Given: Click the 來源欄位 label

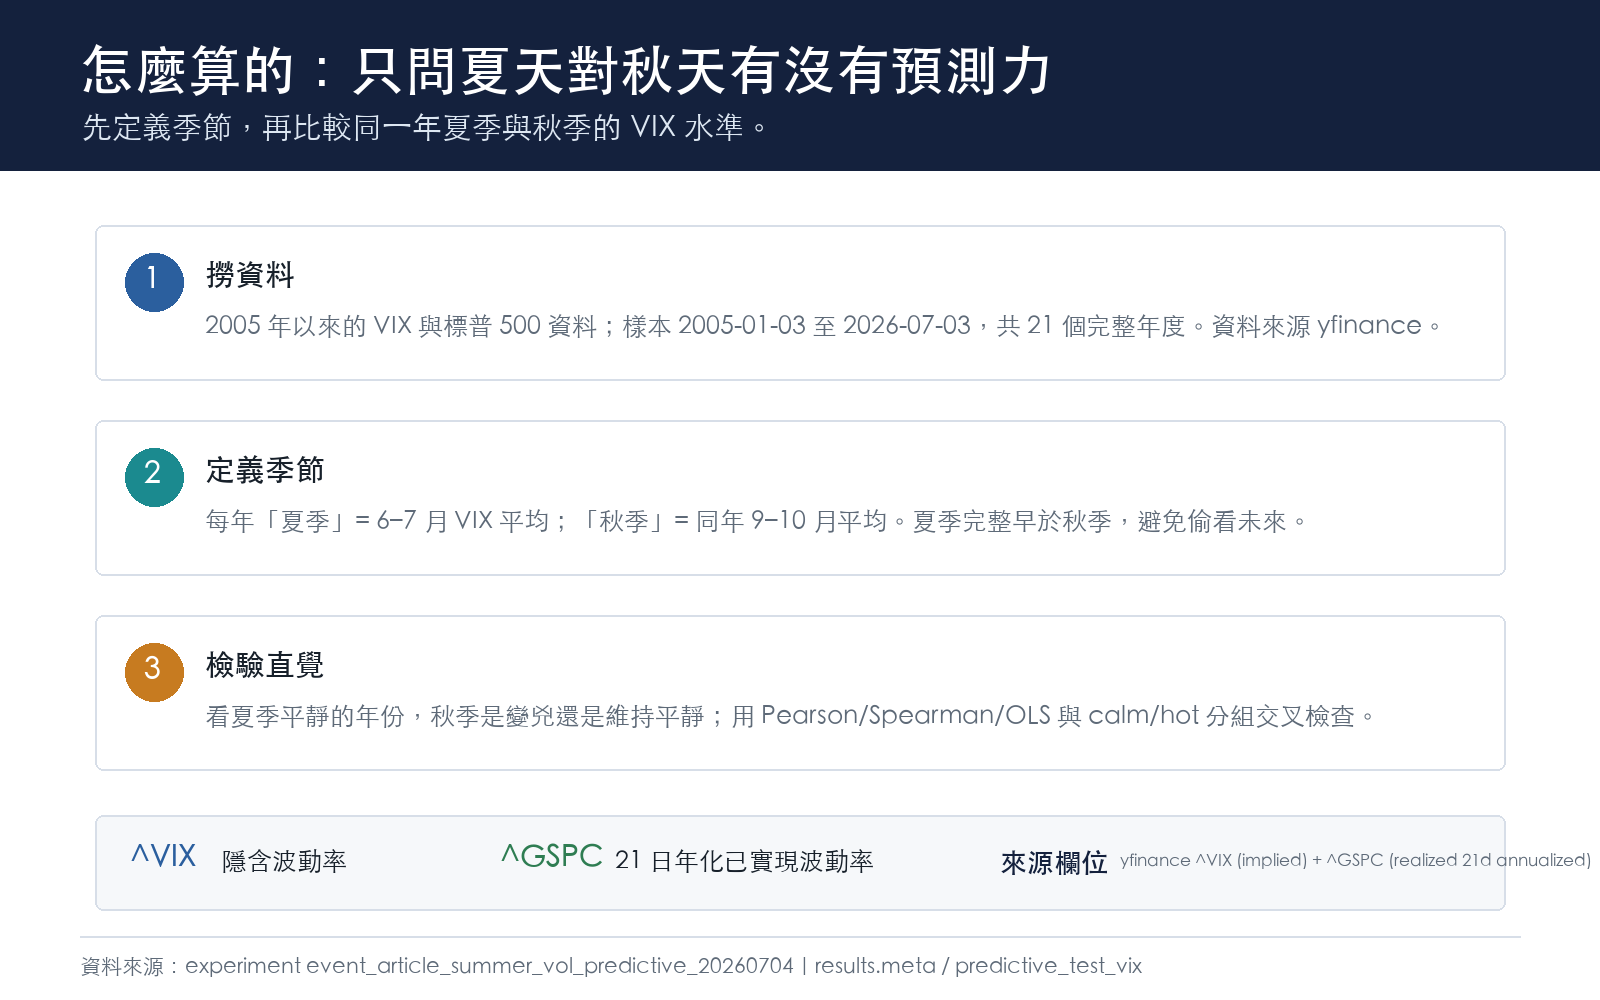Looking at the screenshot, I should [1054, 863].
